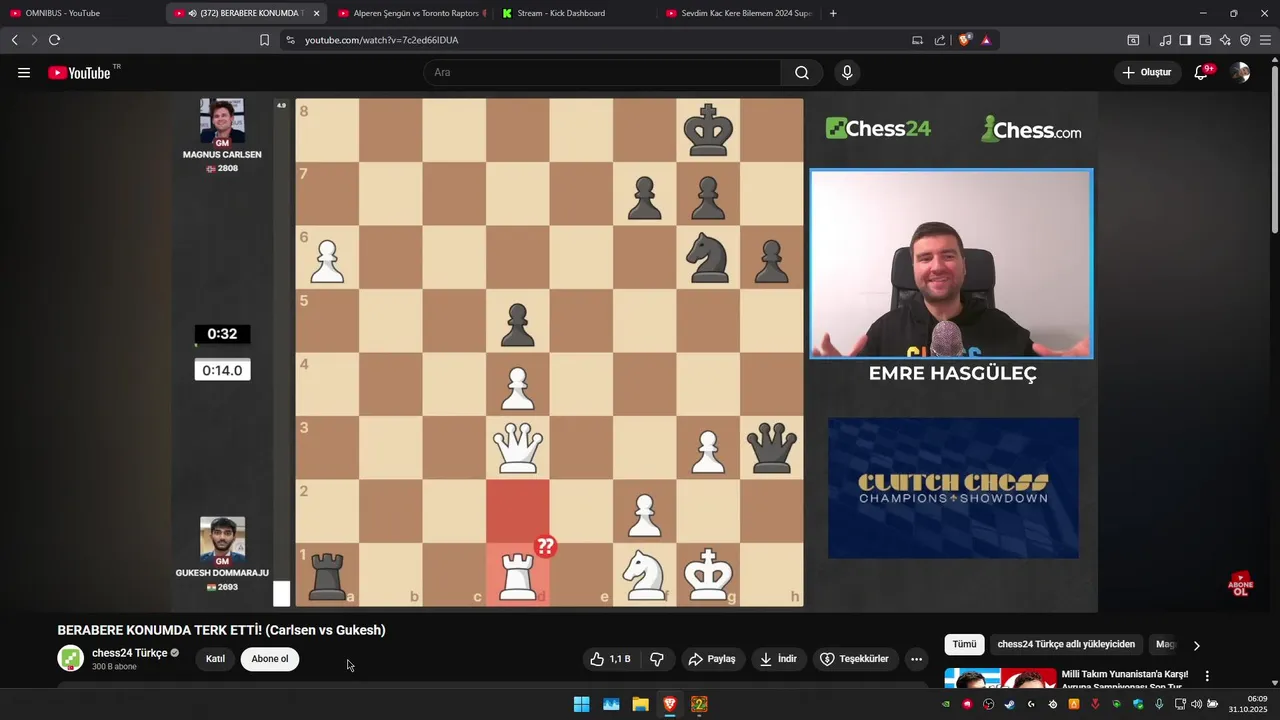Like the video with thumbs up
This screenshot has height=720, width=1280.
[610, 659]
